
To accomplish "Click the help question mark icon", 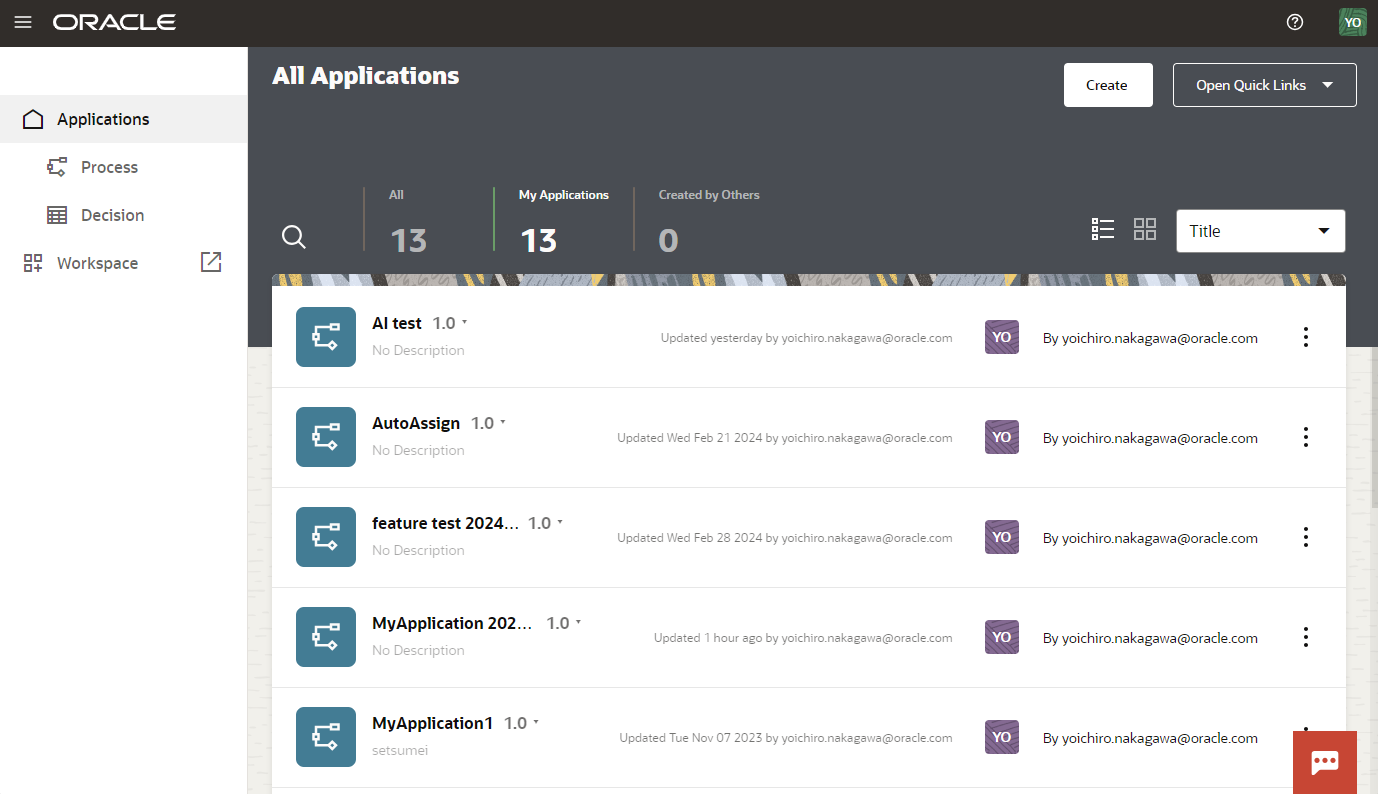I will 1295,22.
